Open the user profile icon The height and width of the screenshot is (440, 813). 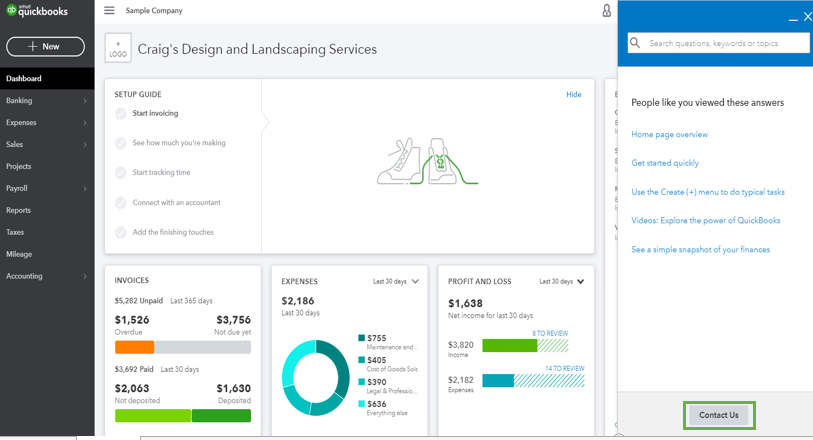click(606, 10)
